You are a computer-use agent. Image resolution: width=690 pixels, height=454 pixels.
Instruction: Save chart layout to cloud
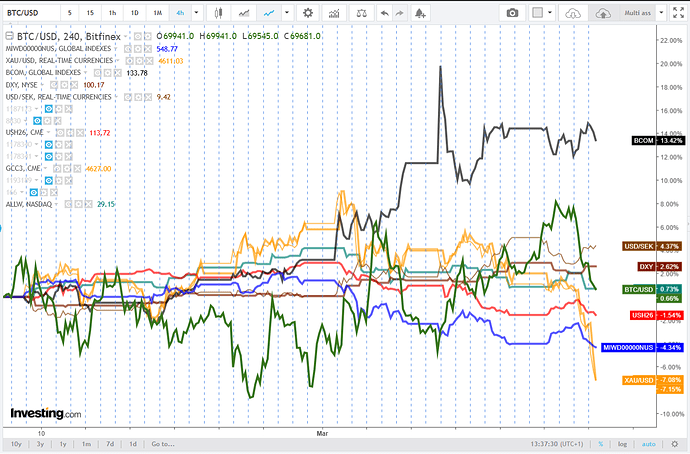(x=602, y=13)
